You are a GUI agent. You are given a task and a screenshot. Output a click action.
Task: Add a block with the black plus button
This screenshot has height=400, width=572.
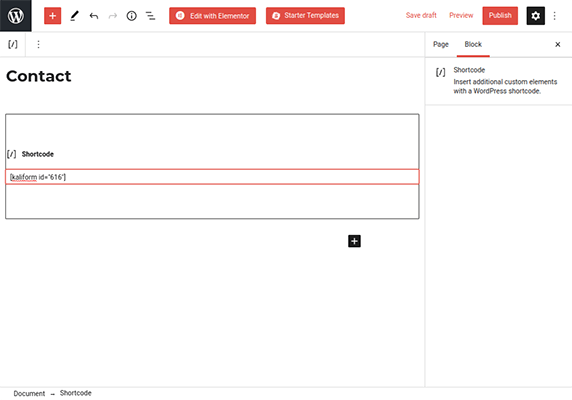click(x=354, y=241)
